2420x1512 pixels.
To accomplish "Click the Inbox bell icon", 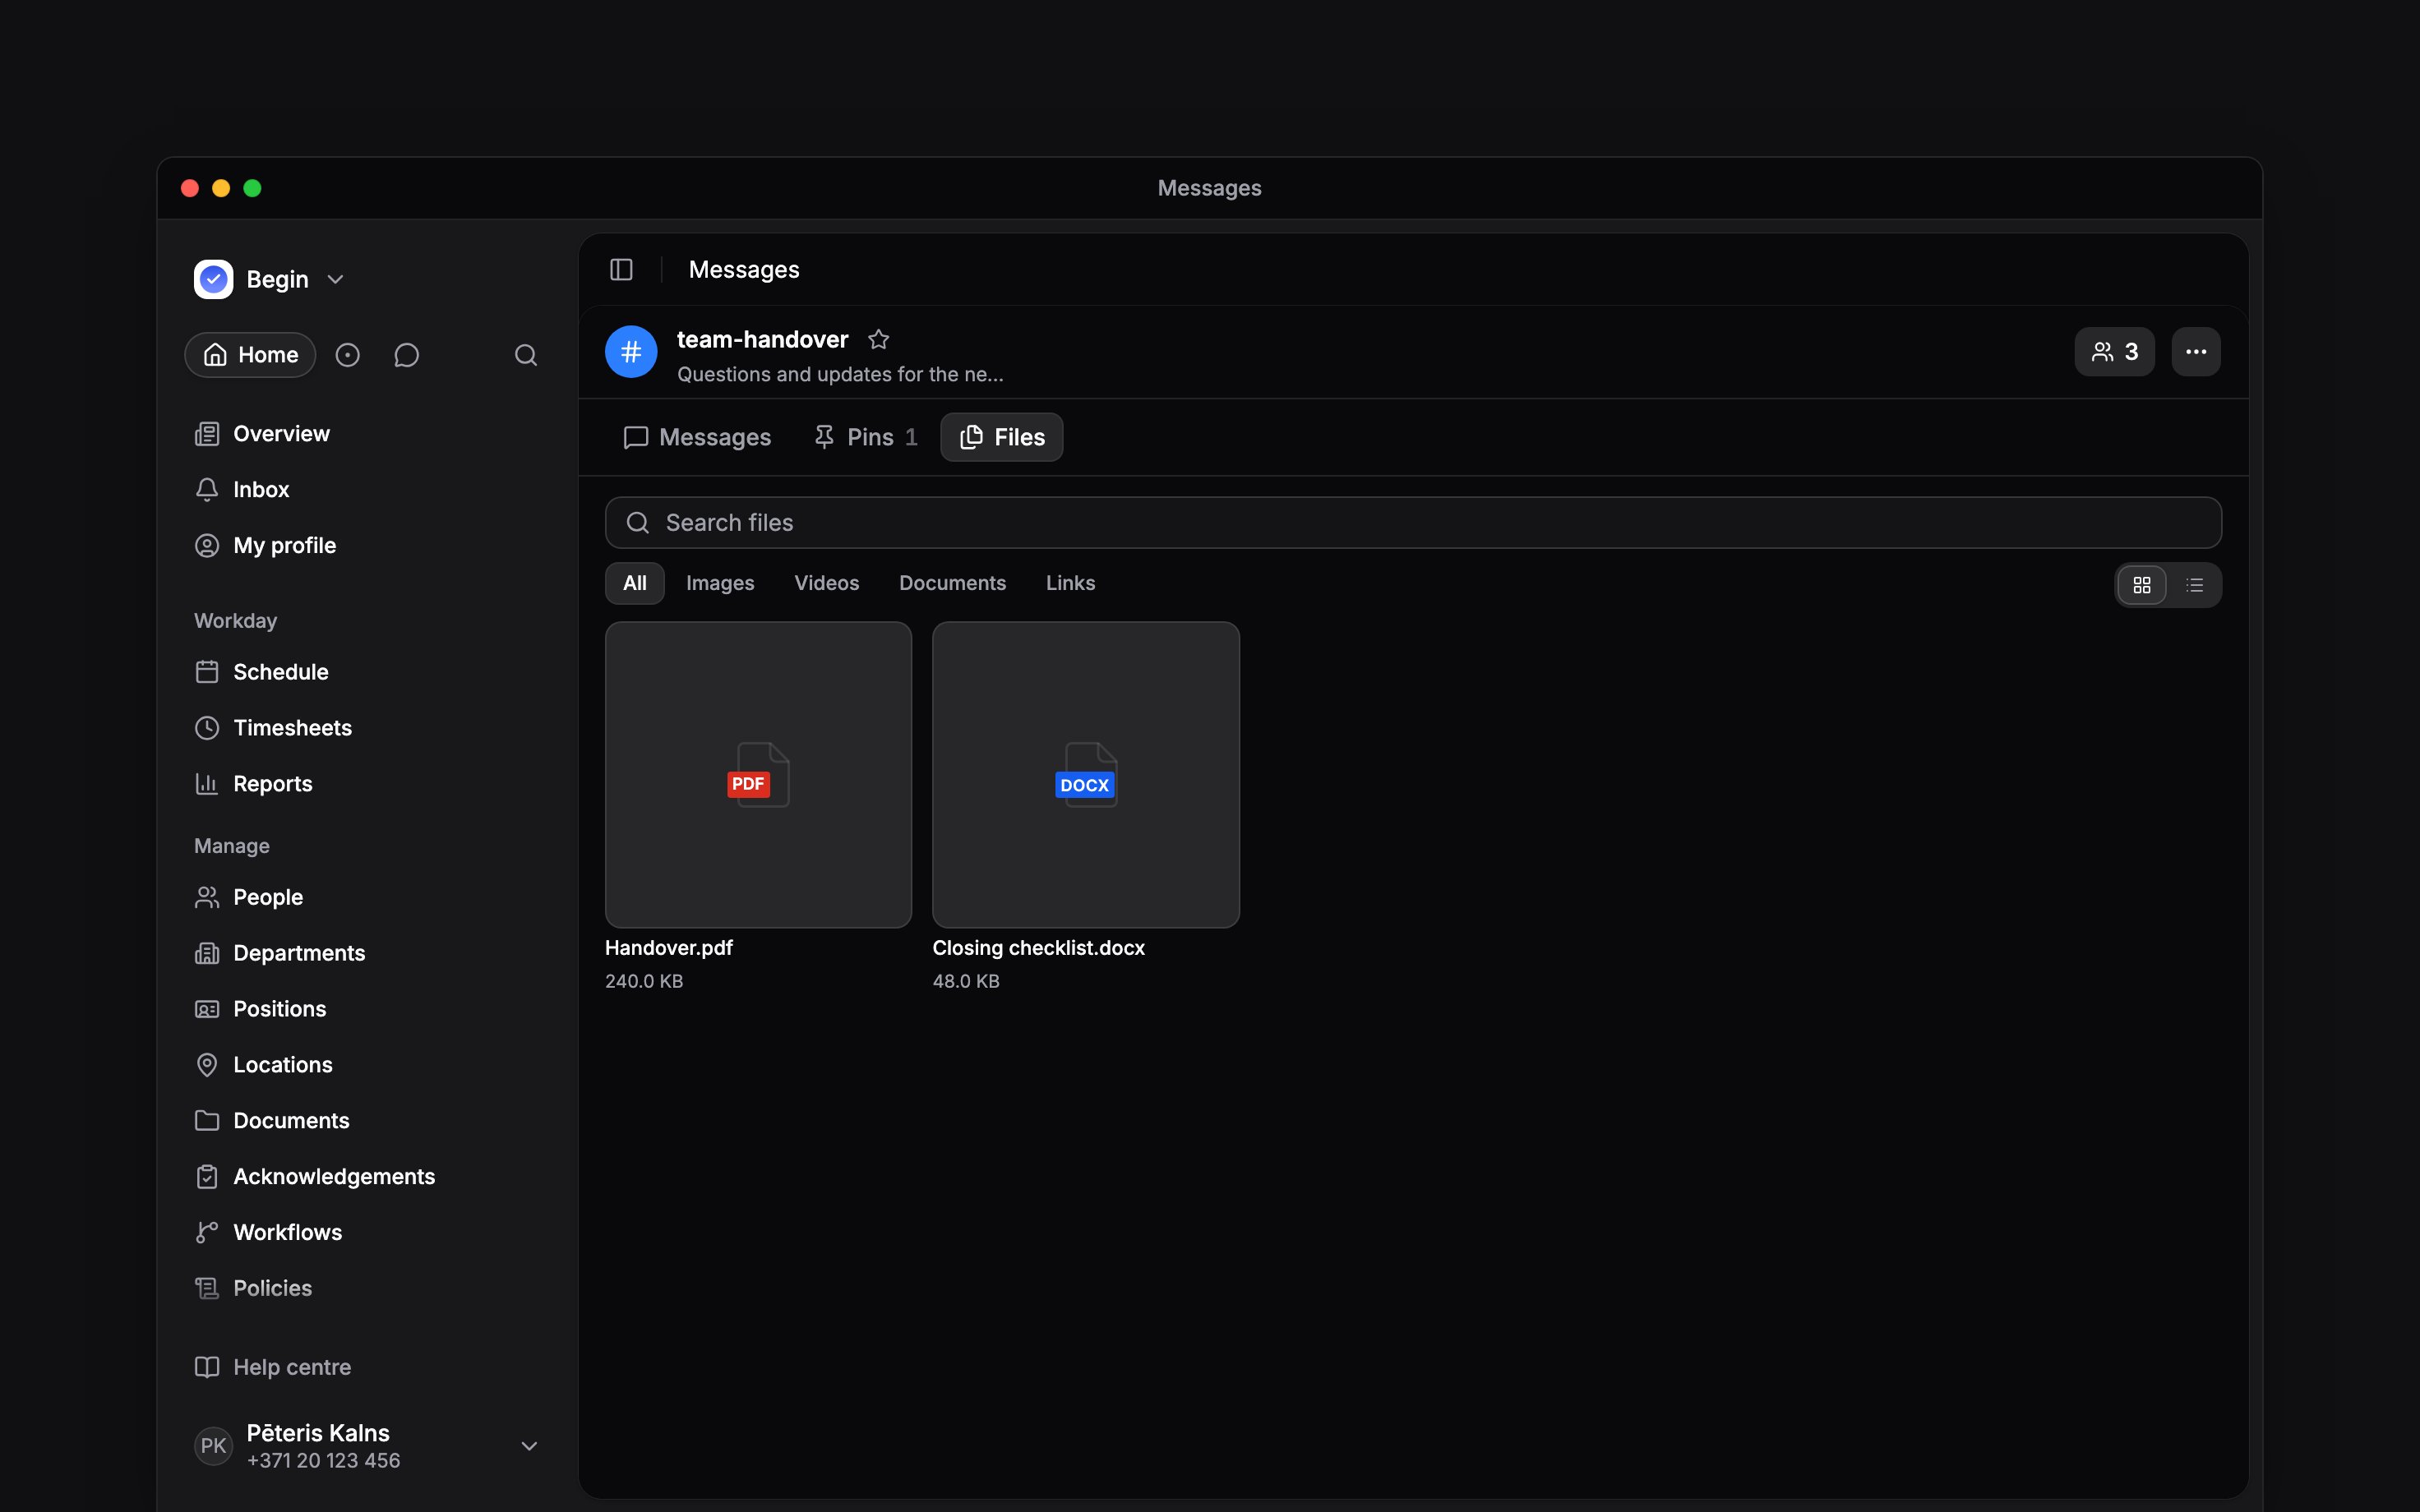I will 207,490.
